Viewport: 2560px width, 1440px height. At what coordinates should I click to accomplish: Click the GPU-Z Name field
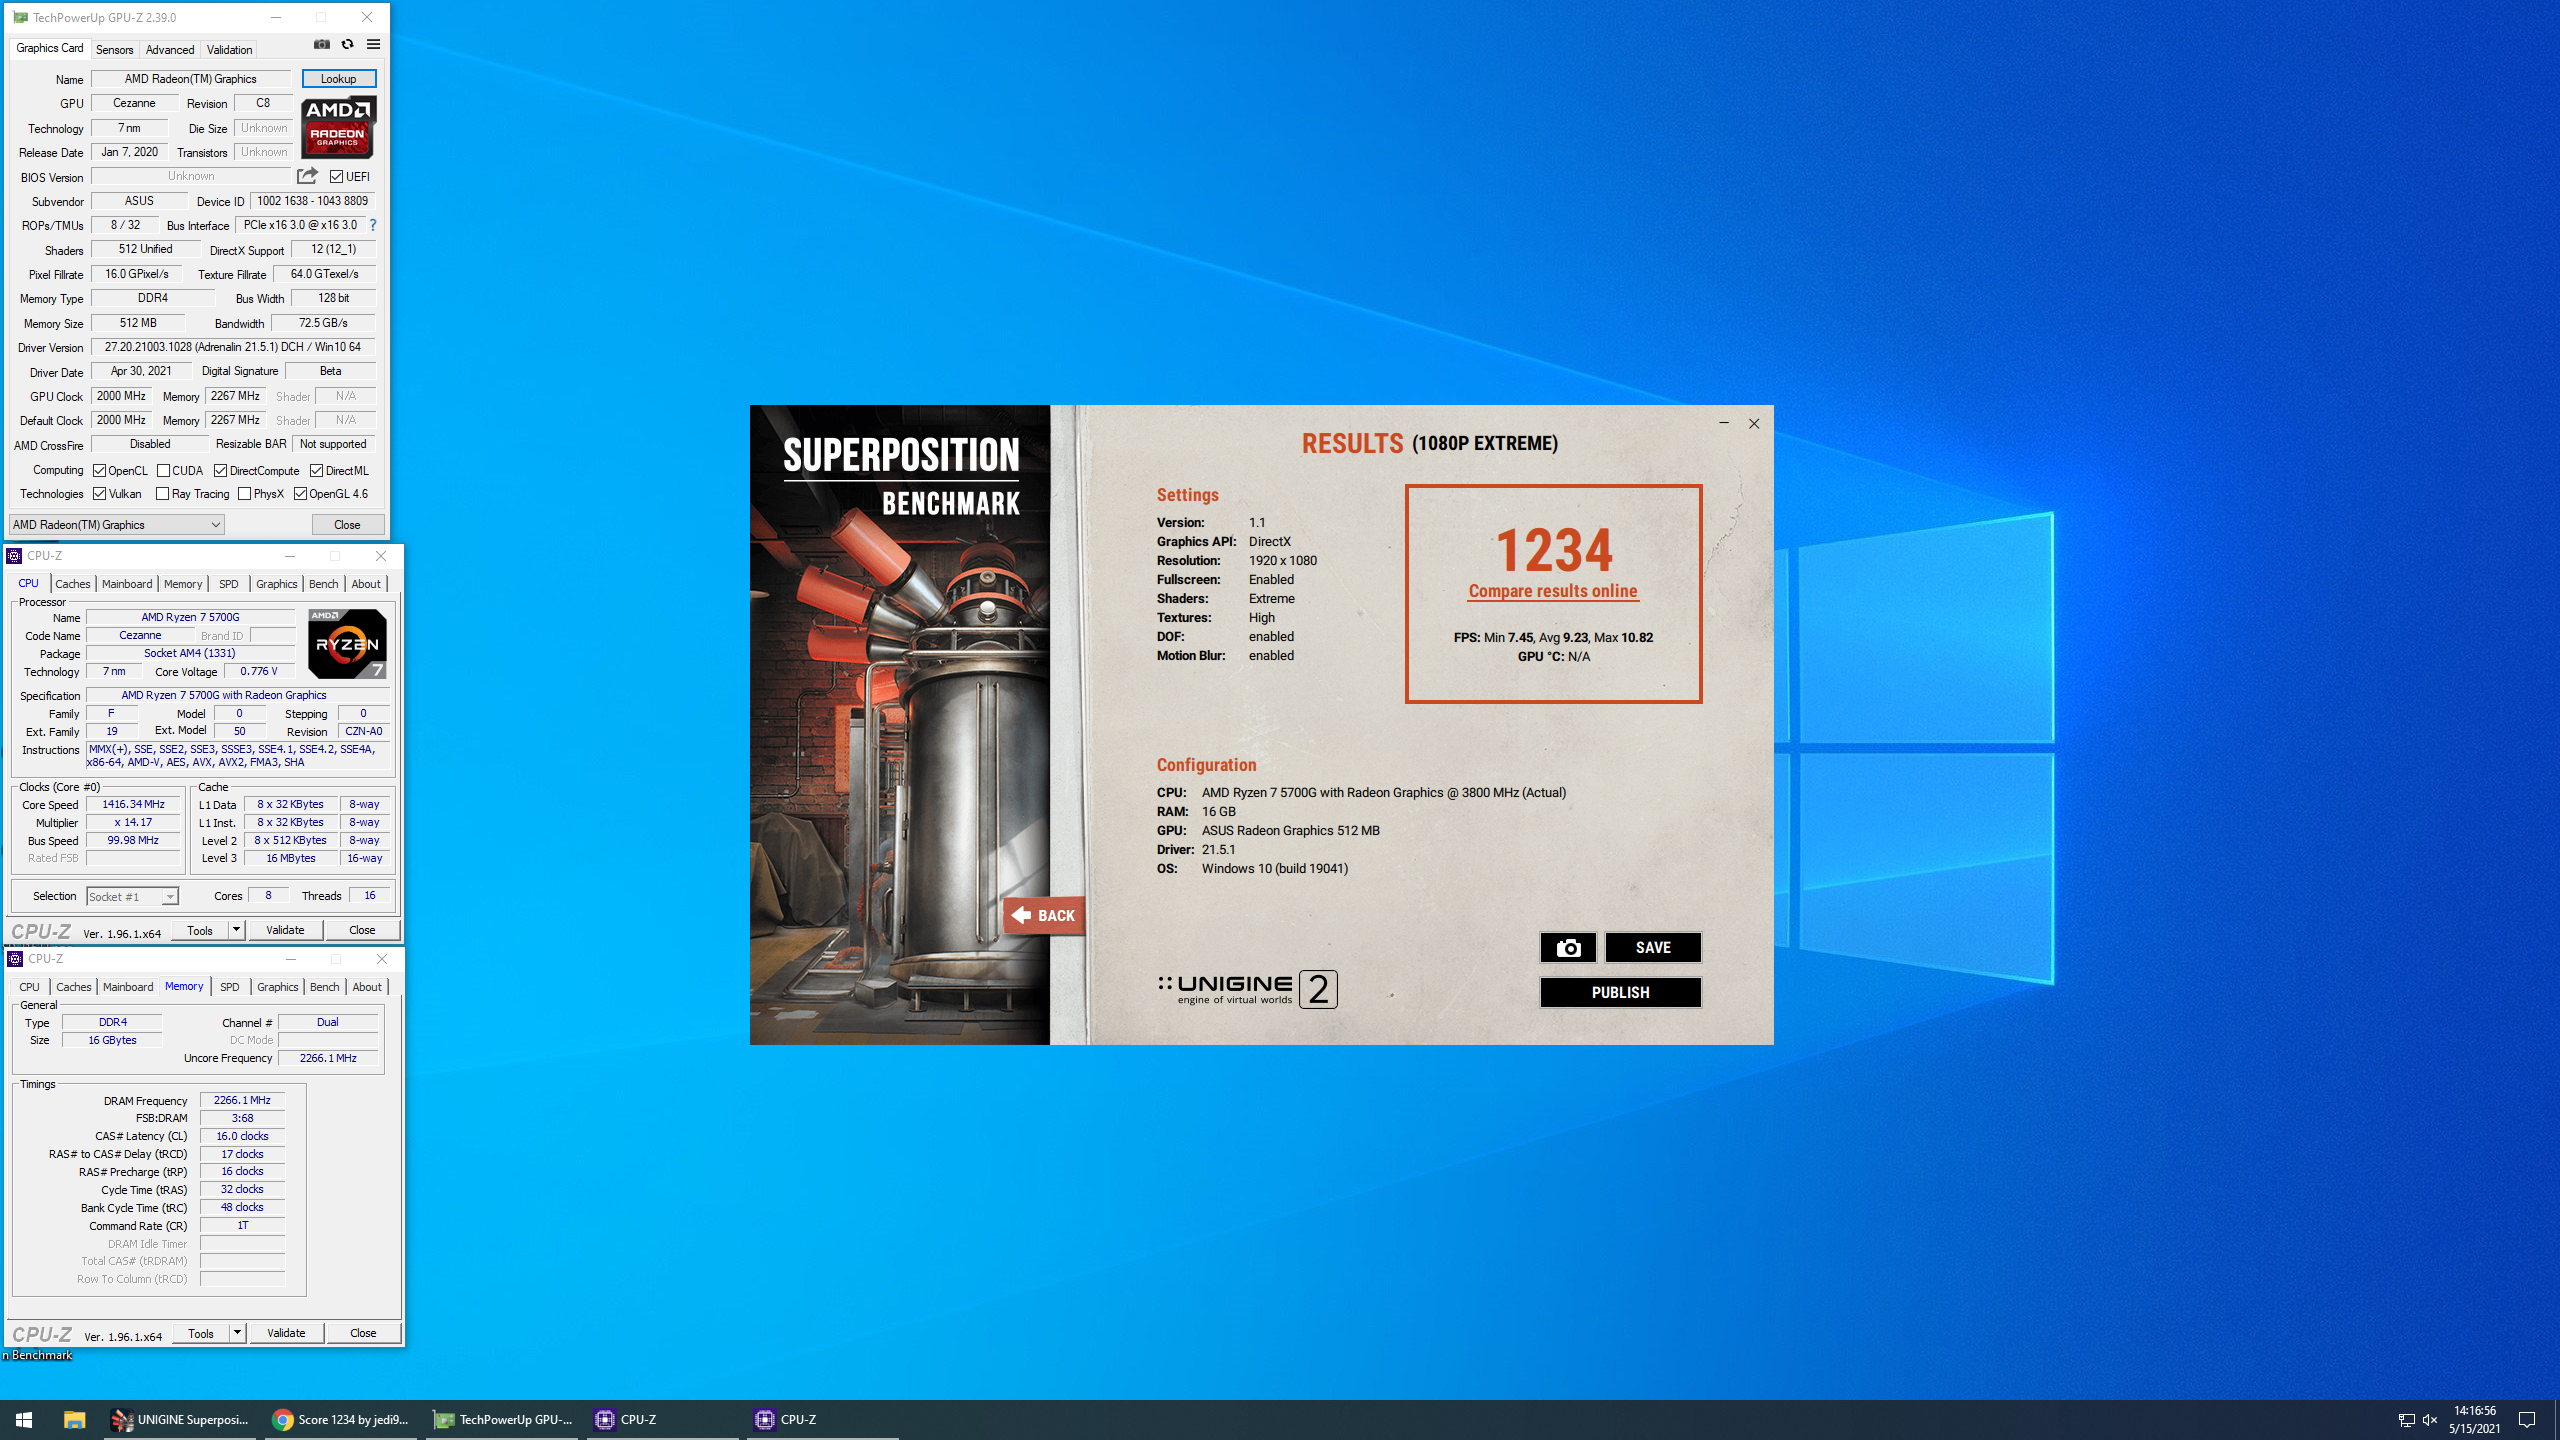click(x=191, y=79)
